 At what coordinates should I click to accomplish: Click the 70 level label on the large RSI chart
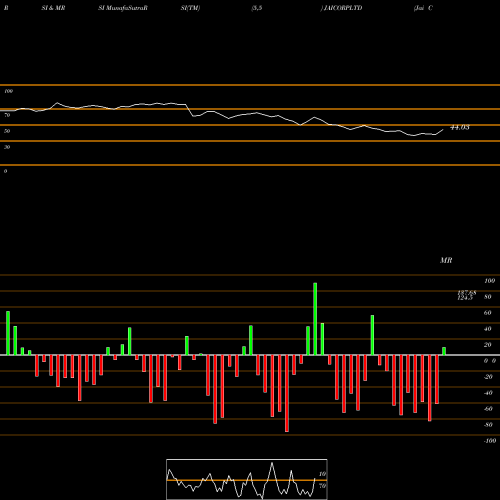point(7,115)
